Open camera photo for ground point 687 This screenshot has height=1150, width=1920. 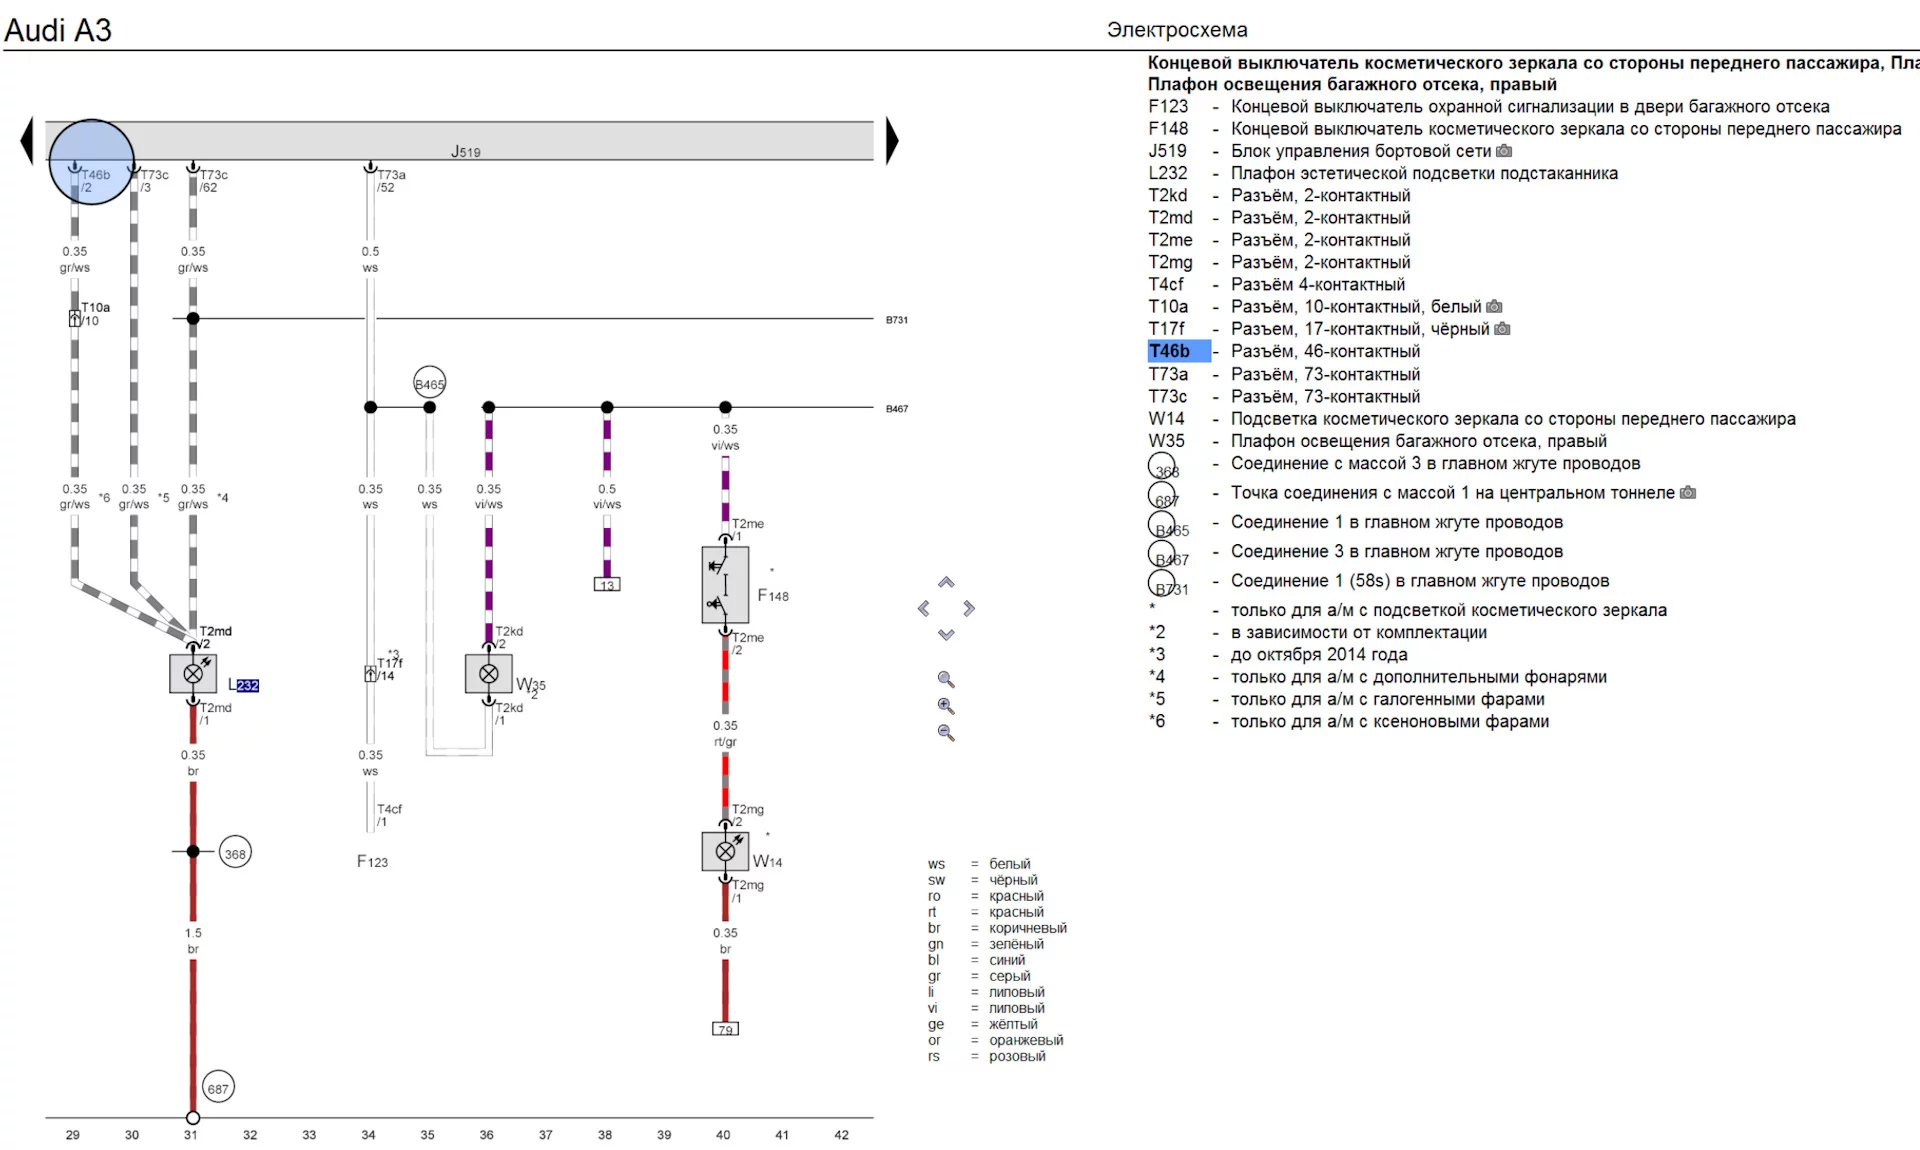pos(1688,493)
